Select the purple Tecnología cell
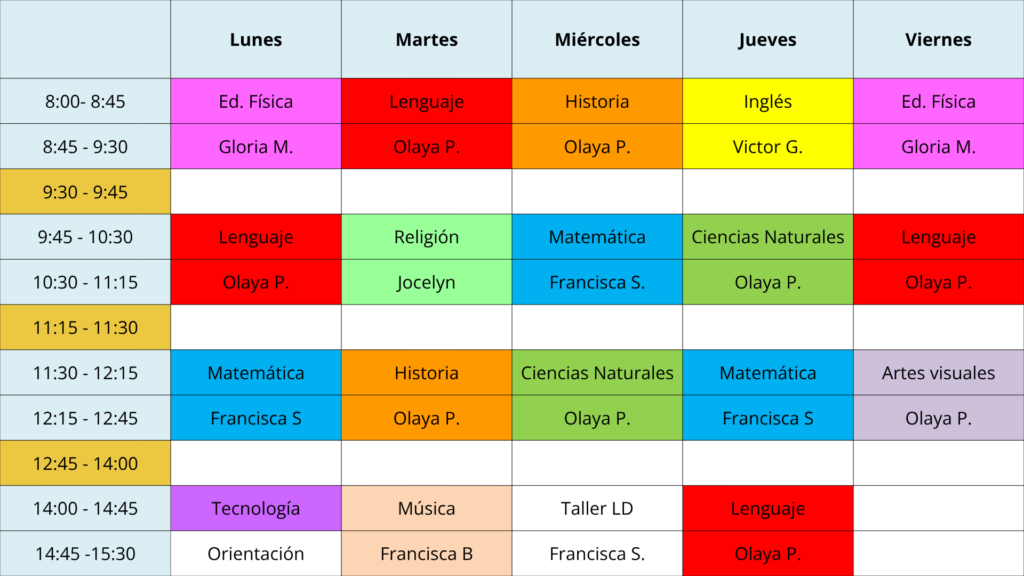This screenshot has width=1024, height=576. 256,508
